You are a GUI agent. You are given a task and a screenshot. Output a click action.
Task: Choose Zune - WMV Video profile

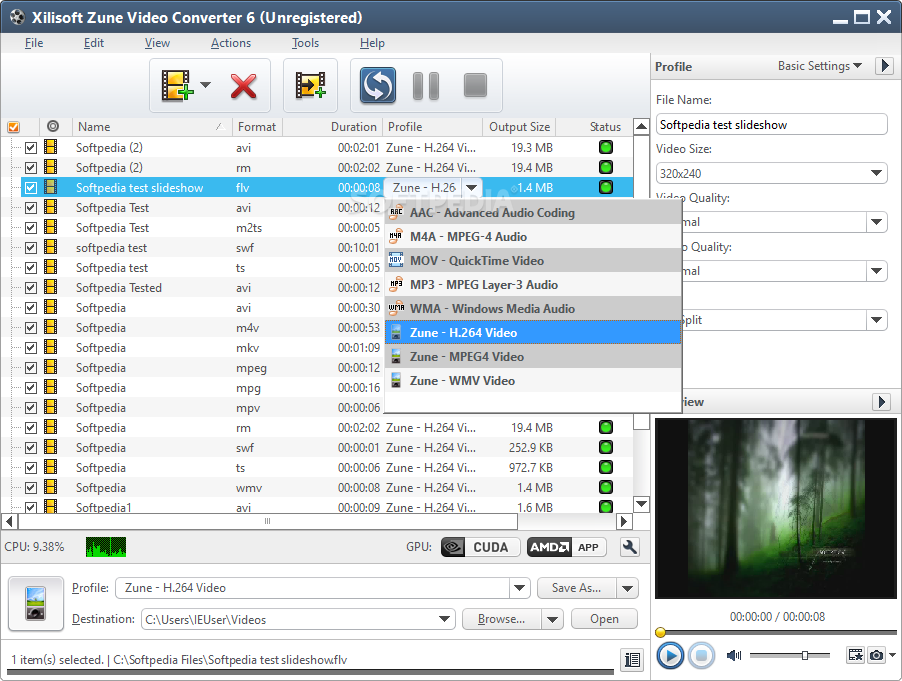pos(533,380)
